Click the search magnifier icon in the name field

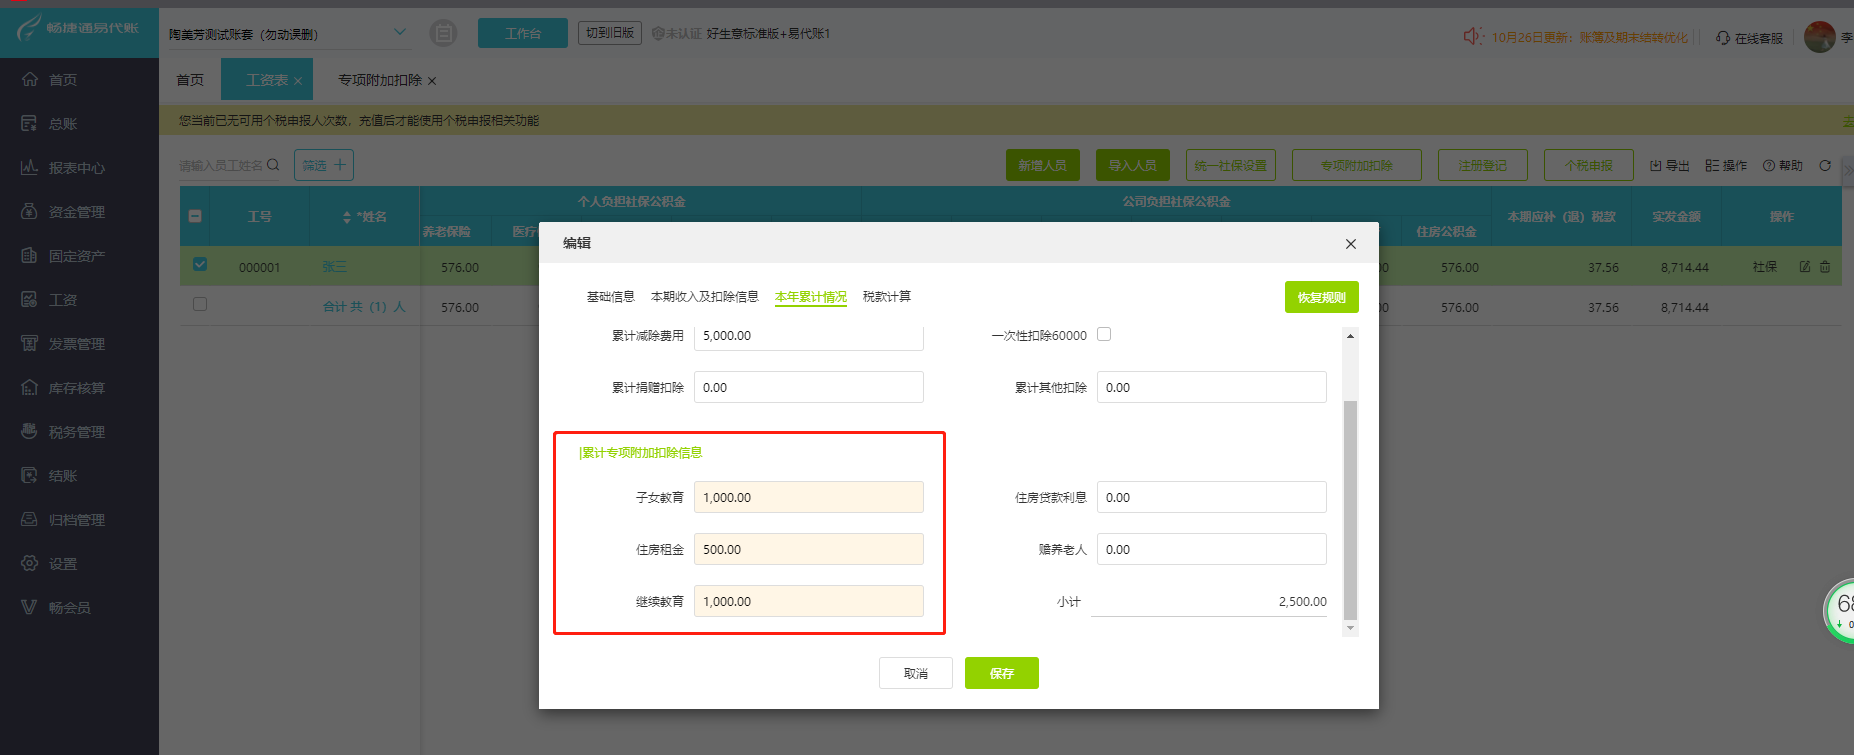[273, 165]
